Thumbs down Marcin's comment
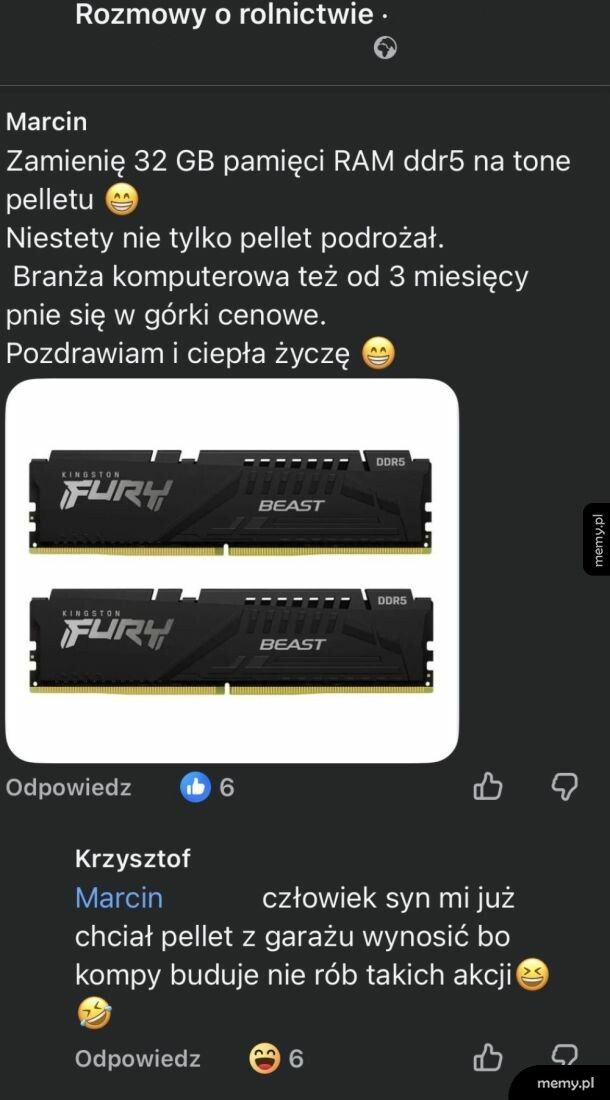Screen dimensions: 610x1100 (564, 787)
